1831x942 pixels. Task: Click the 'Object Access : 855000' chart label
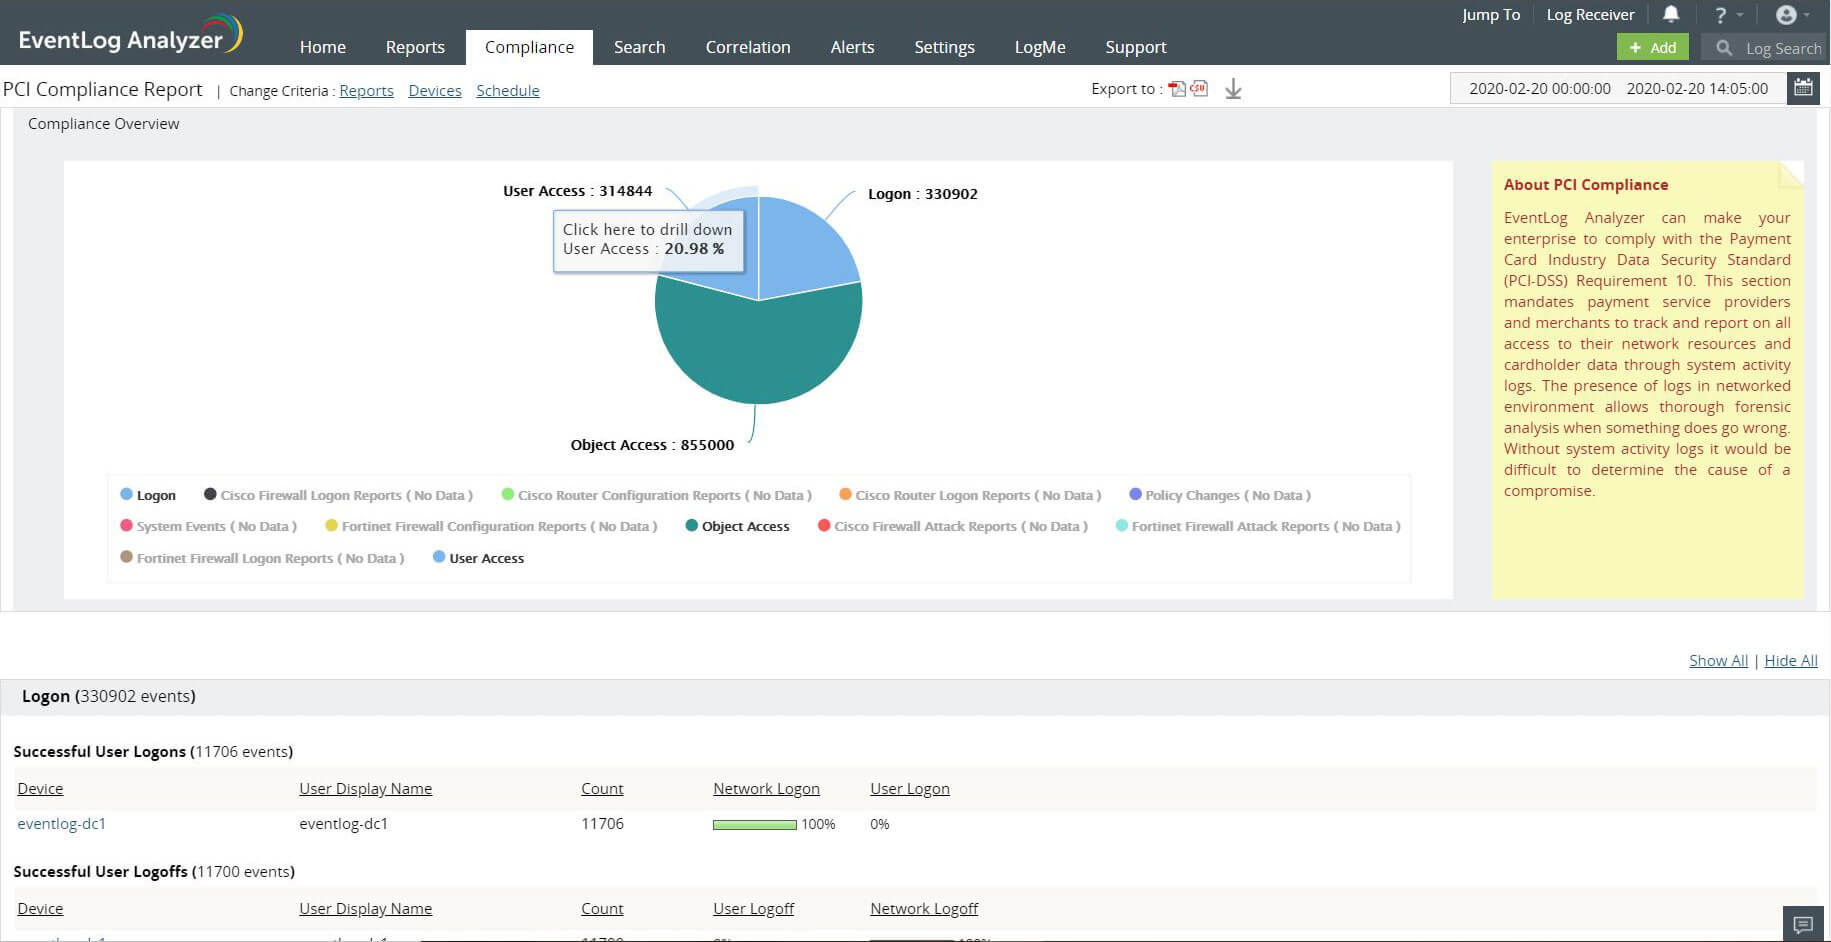coord(652,445)
